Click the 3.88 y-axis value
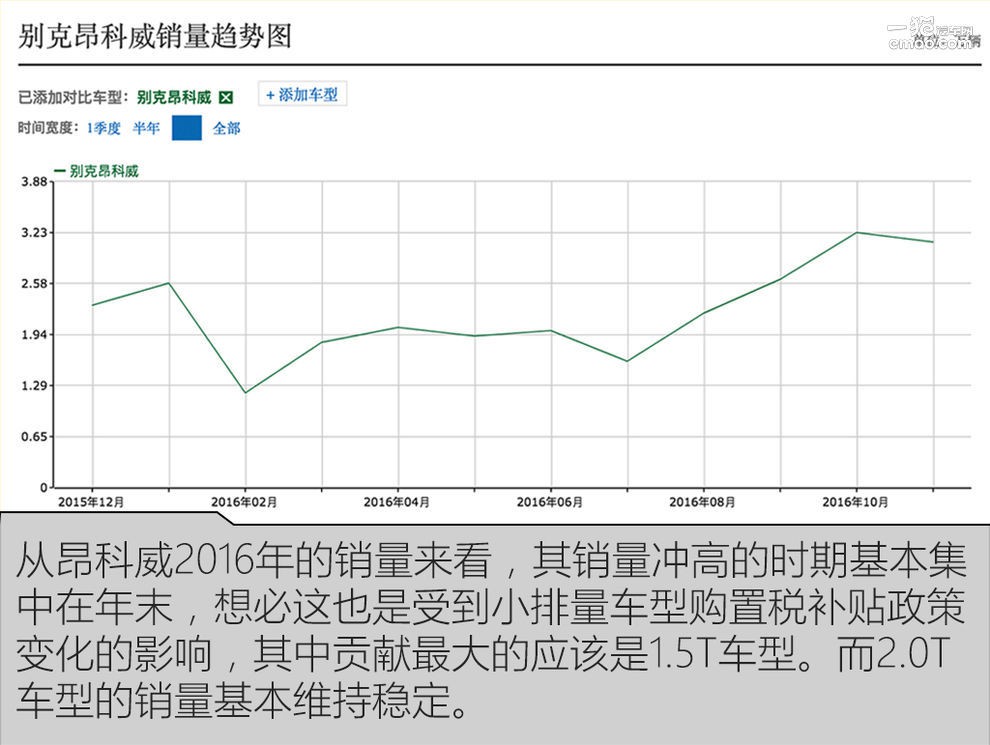990x745 pixels. 34,182
